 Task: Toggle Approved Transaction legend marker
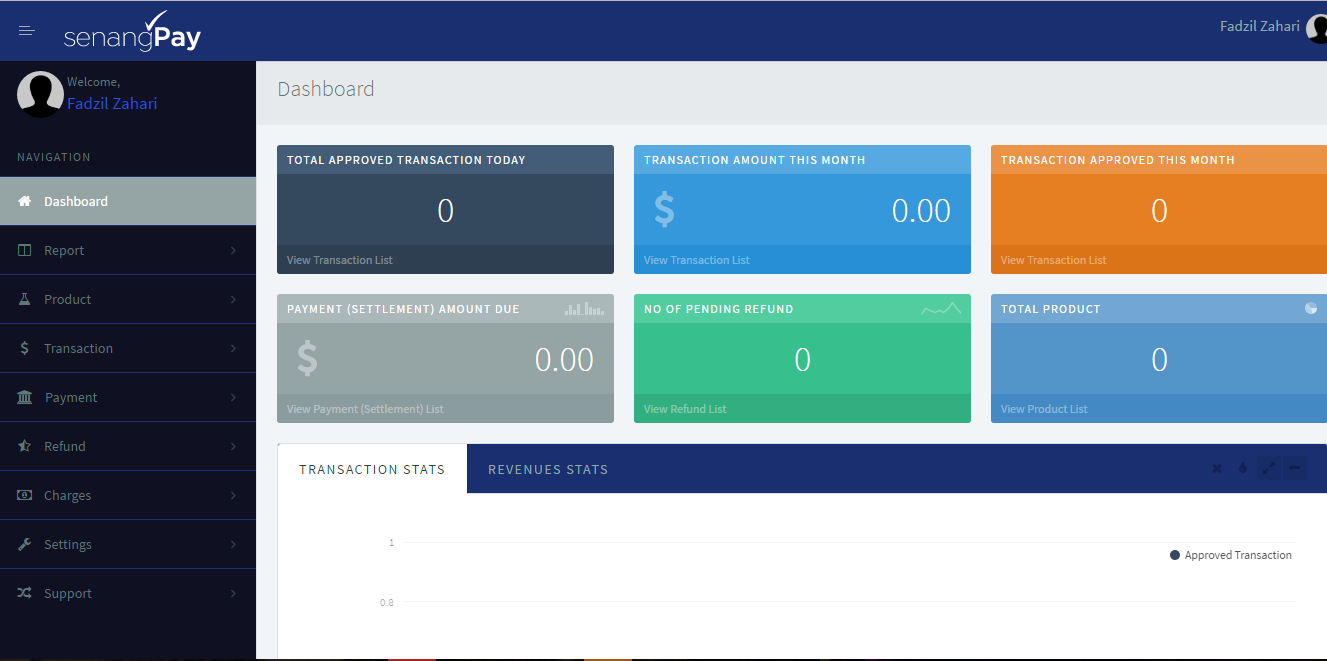(1175, 555)
